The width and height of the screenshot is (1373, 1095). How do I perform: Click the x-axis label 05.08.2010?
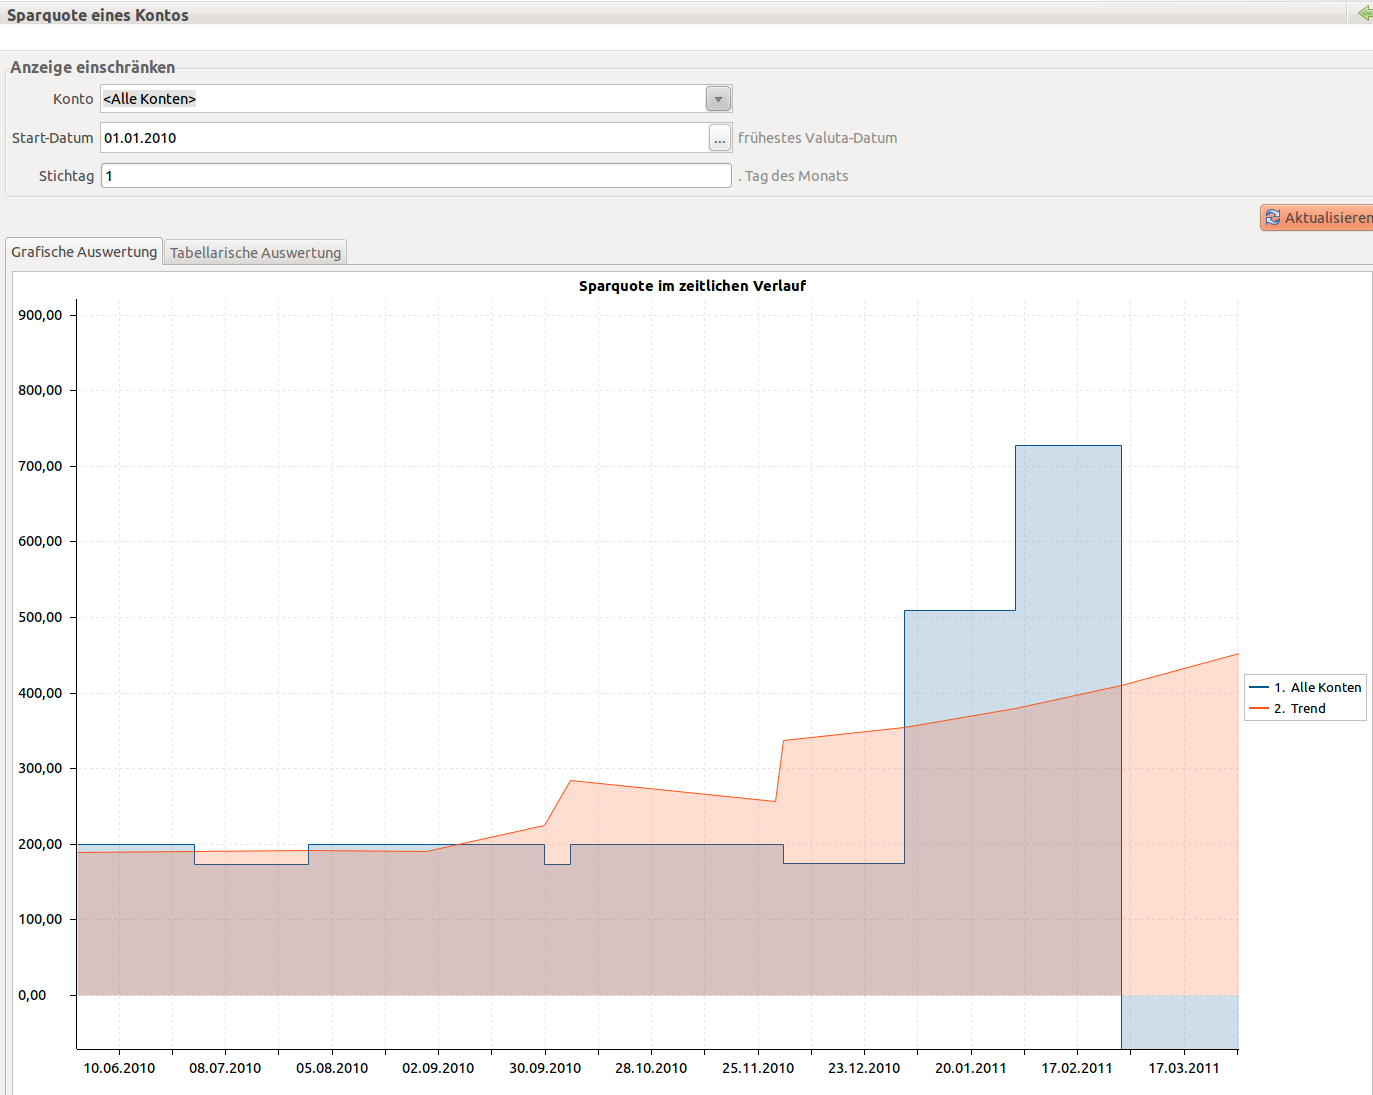coord(332,1068)
